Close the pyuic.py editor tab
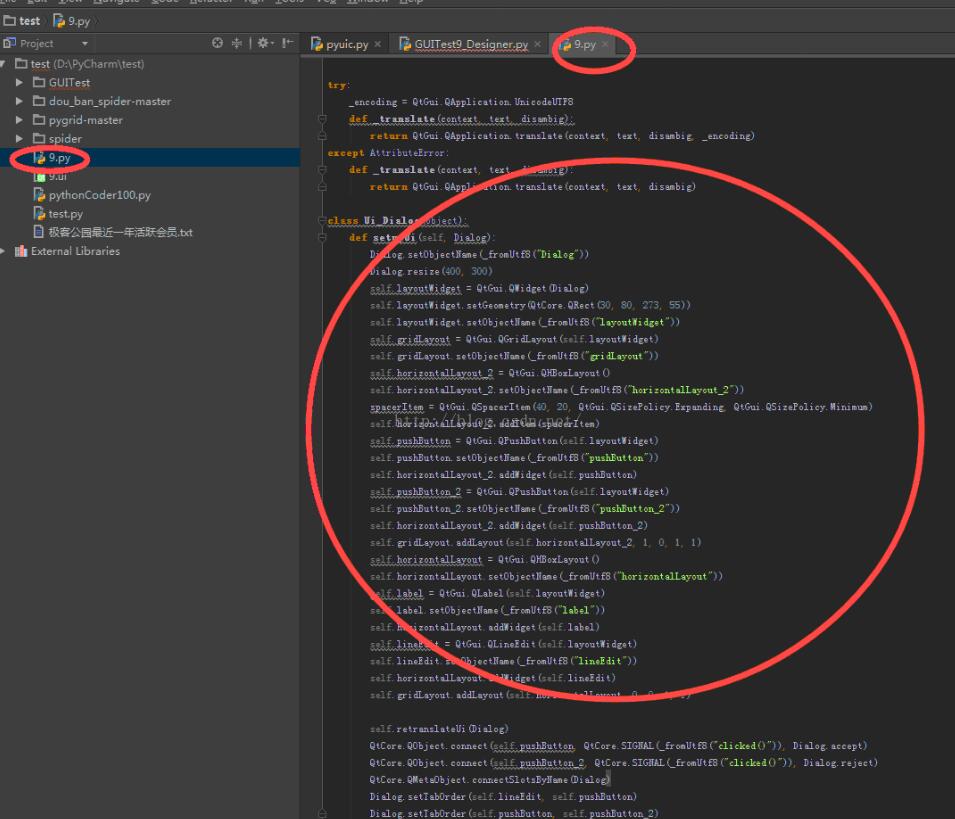The width and height of the screenshot is (955, 819). 377,45
